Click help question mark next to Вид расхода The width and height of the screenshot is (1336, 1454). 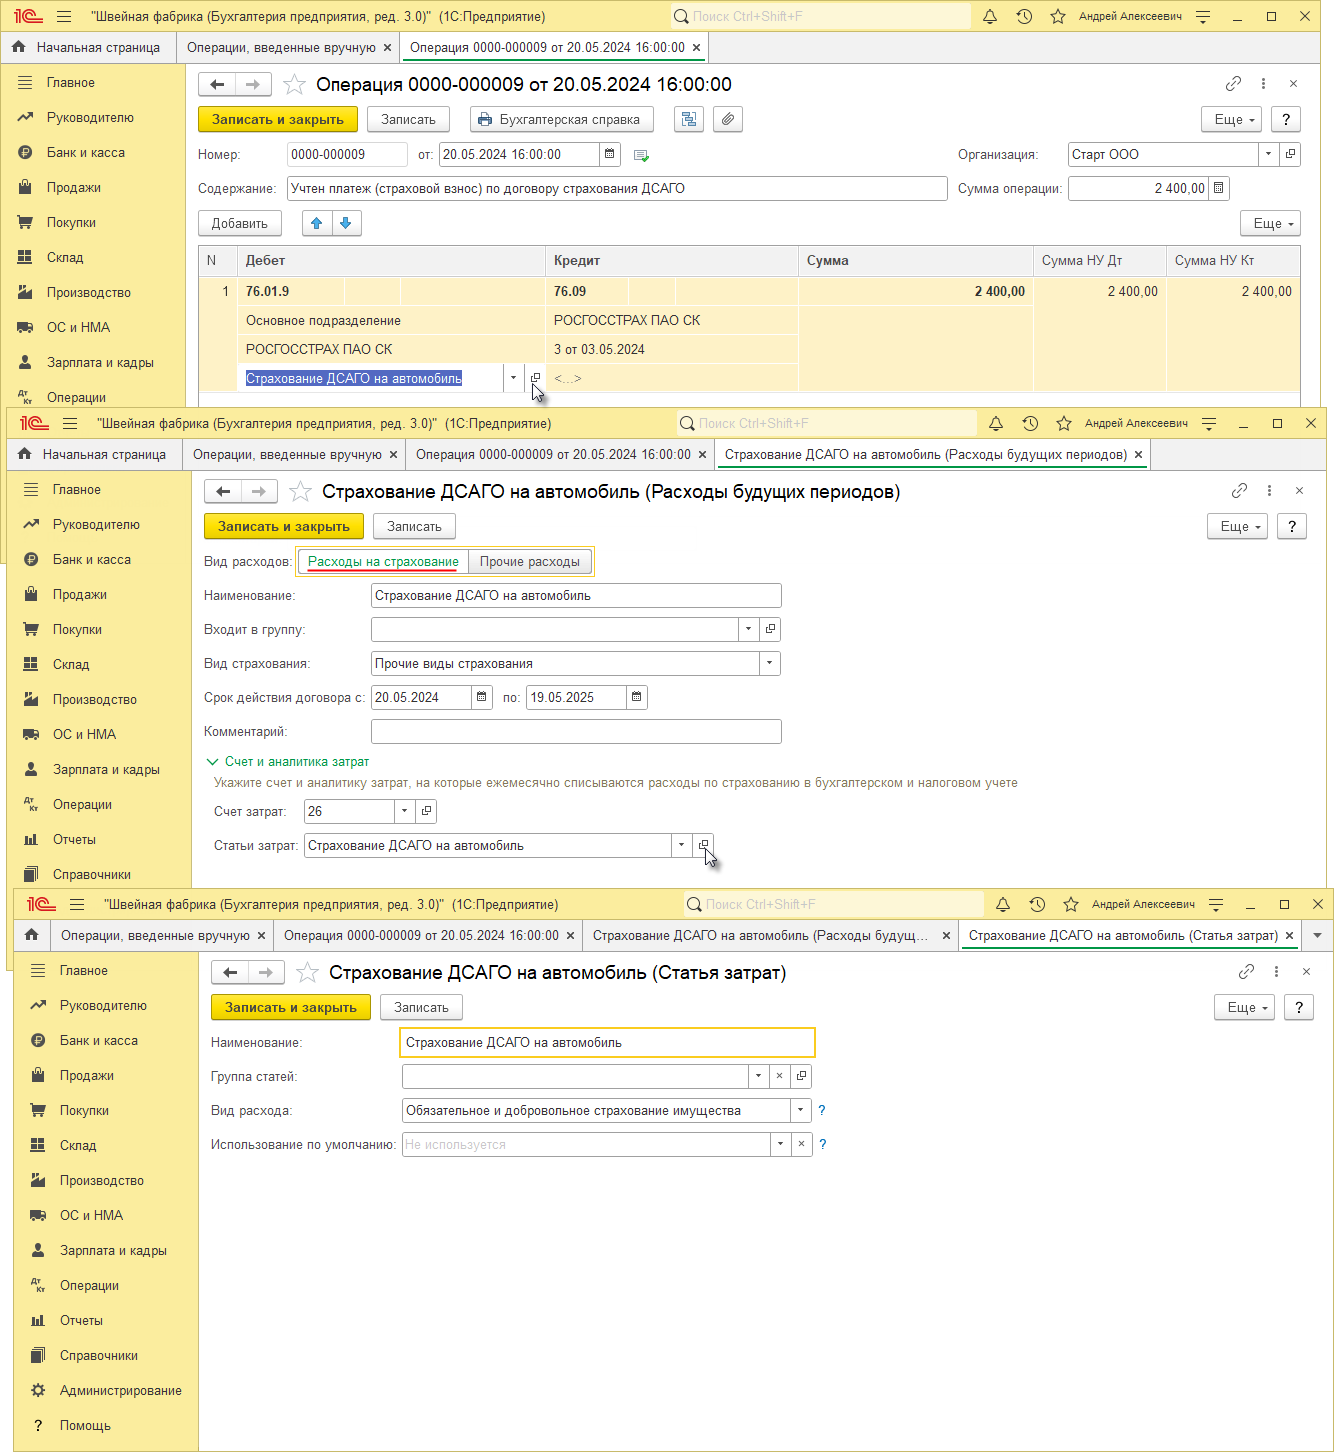coord(822,1110)
